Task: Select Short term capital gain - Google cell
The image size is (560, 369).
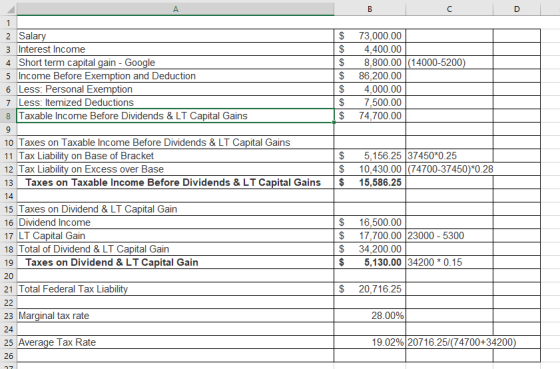Action: pos(175,63)
